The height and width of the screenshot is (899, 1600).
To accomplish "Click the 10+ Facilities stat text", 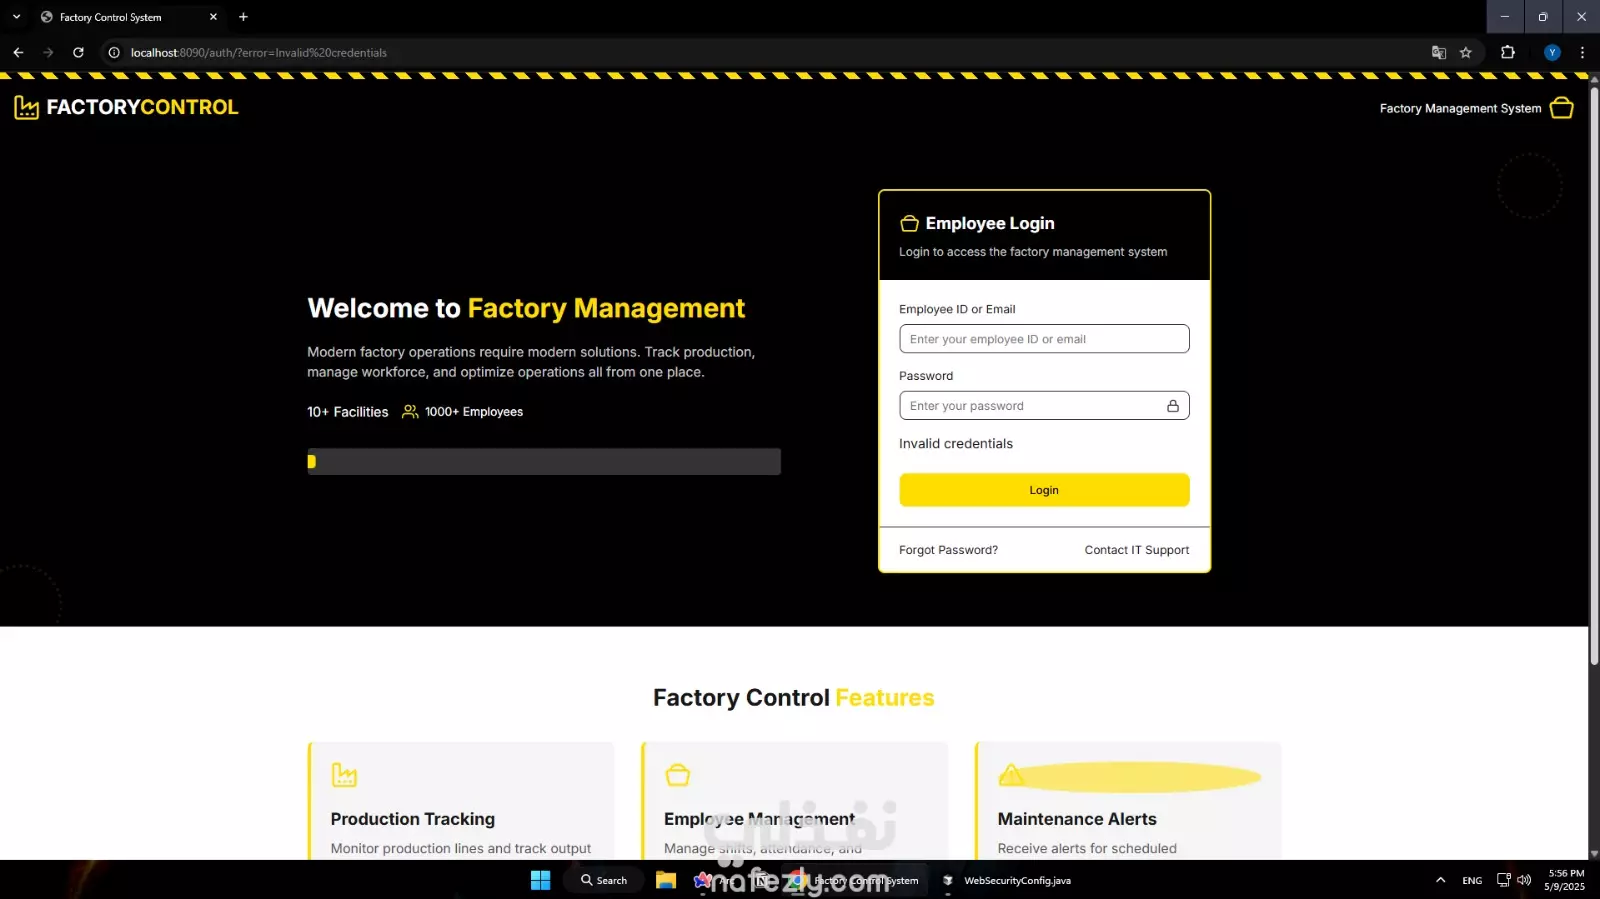I will pyautogui.click(x=348, y=412).
